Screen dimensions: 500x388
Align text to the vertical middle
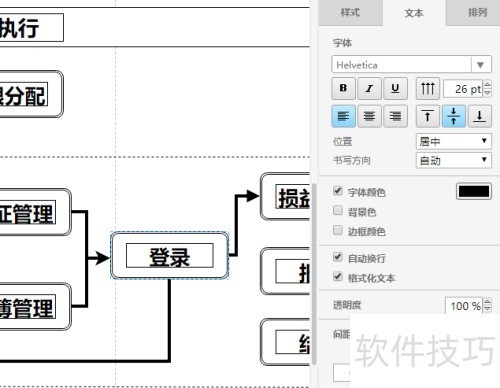click(454, 116)
